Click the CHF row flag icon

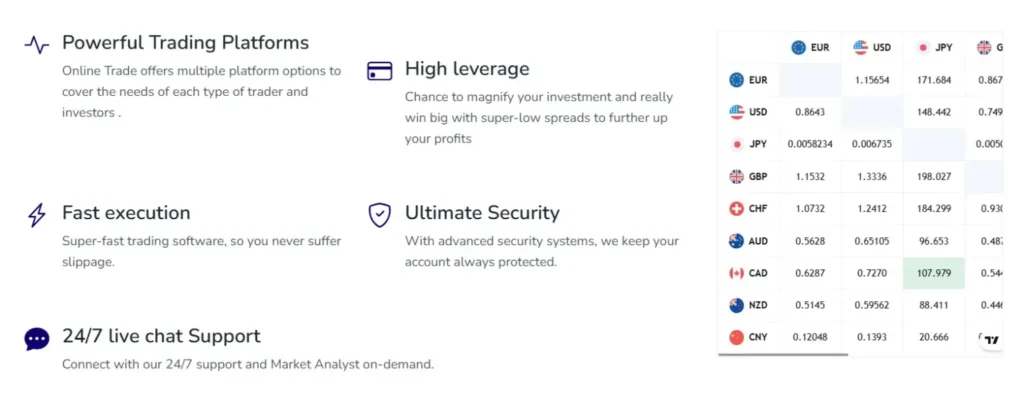click(737, 209)
